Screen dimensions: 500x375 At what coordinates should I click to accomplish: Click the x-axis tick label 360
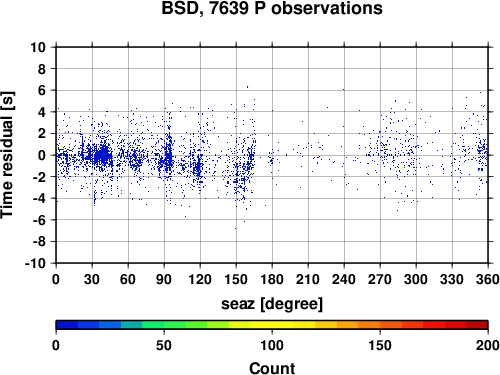(488, 279)
